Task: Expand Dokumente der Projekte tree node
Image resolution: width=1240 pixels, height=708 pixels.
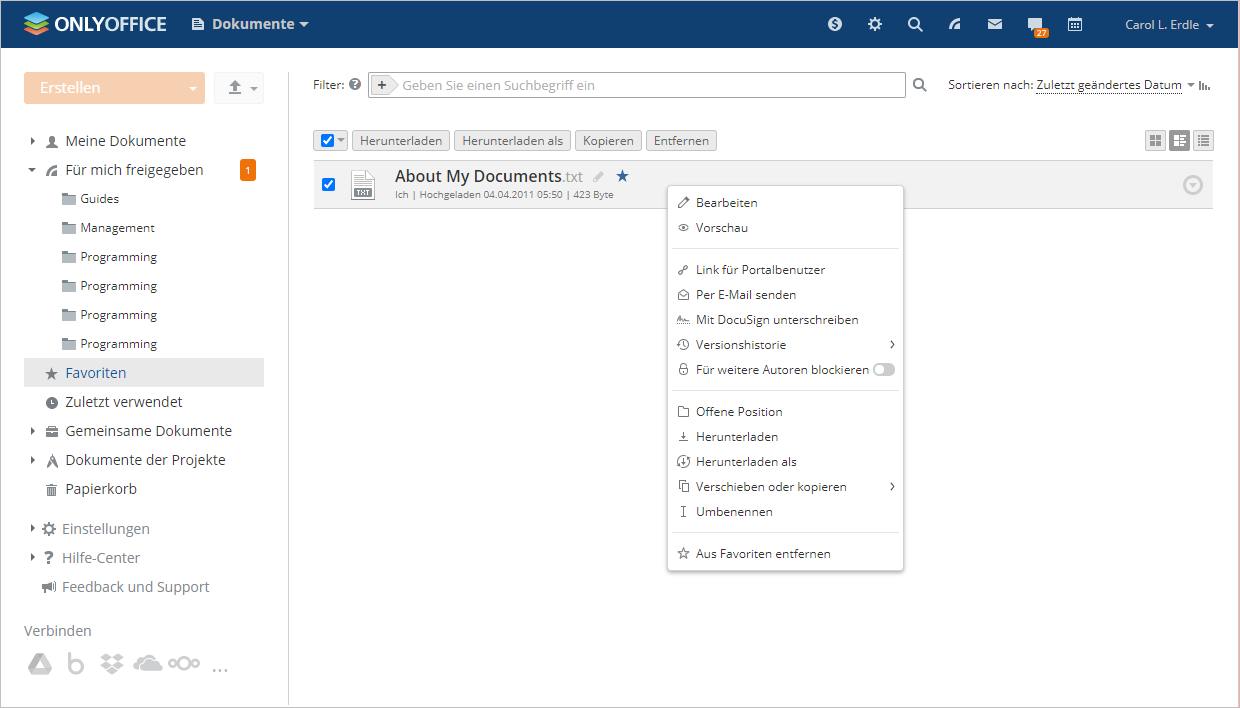Action: [x=32, y=460]
